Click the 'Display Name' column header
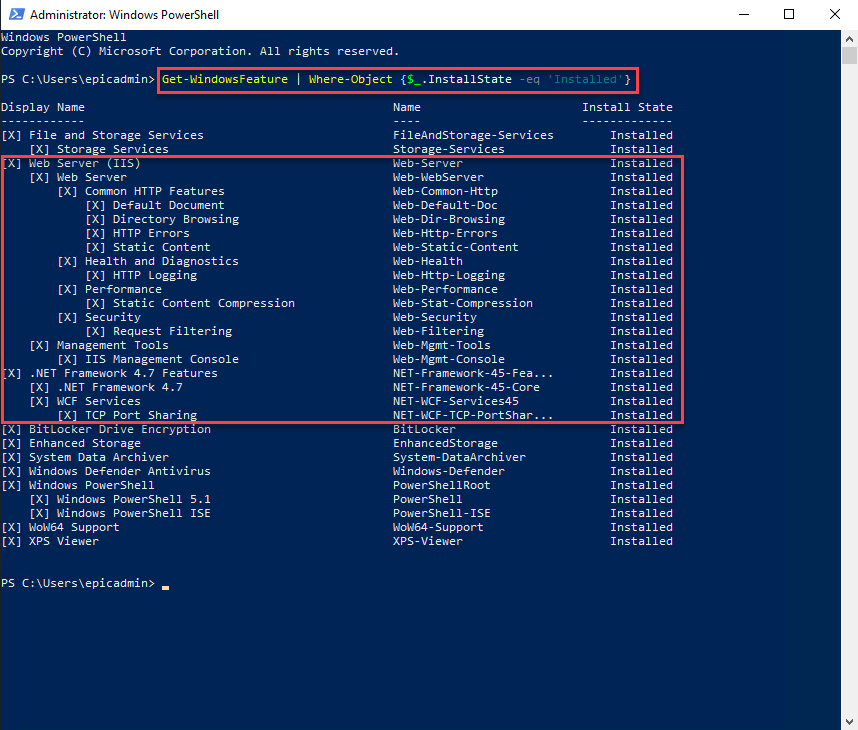 pos(43,107)
